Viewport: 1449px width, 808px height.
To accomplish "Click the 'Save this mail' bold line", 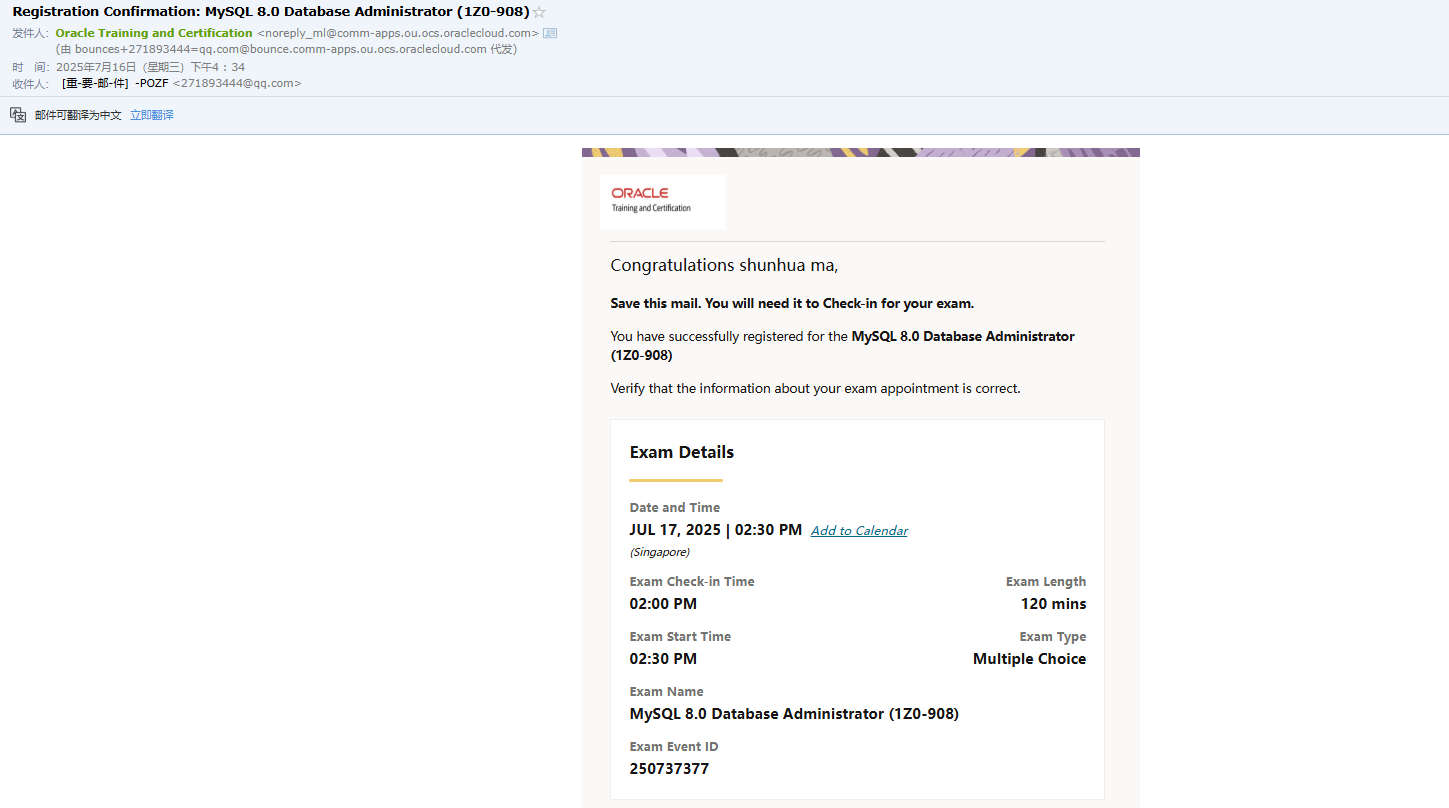I will pyautogui.click(x=792, y=303).
